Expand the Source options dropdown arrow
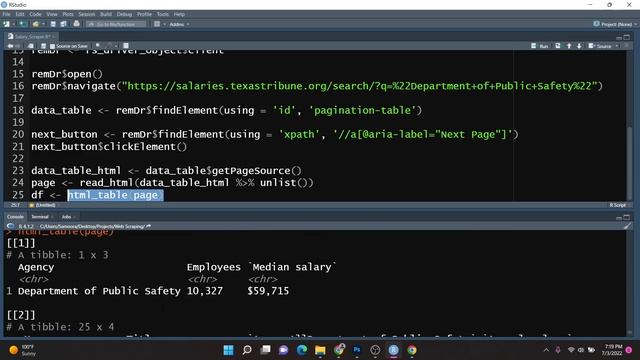The image size is (640, 360). point(617,46)
